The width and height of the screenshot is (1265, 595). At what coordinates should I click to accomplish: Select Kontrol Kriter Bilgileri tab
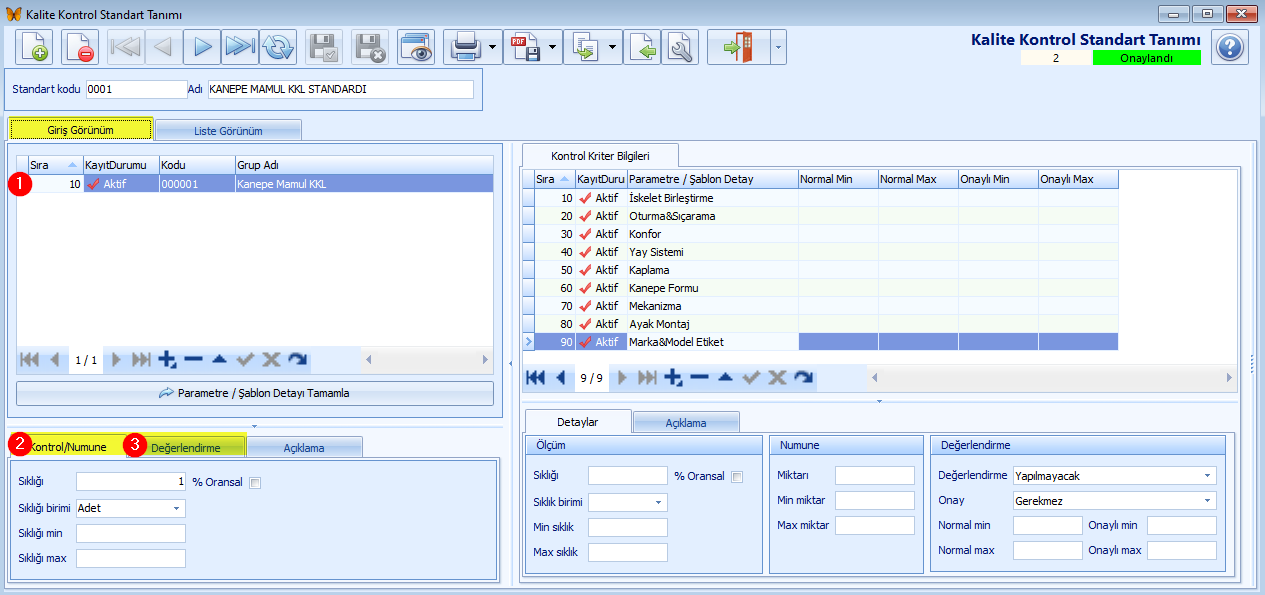coord(601,155)
